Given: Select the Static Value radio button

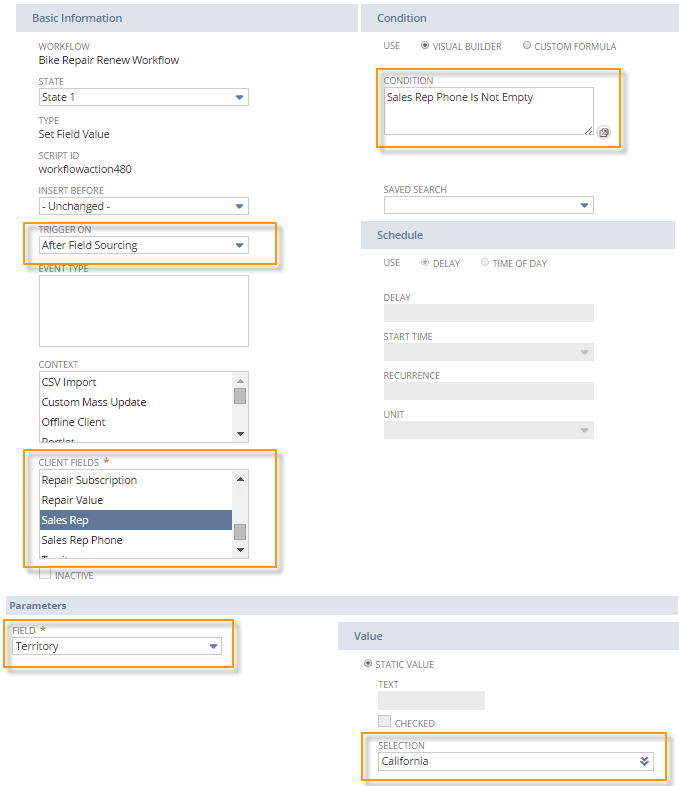Looking at the screenshot, I should click(x=368, y=664).
